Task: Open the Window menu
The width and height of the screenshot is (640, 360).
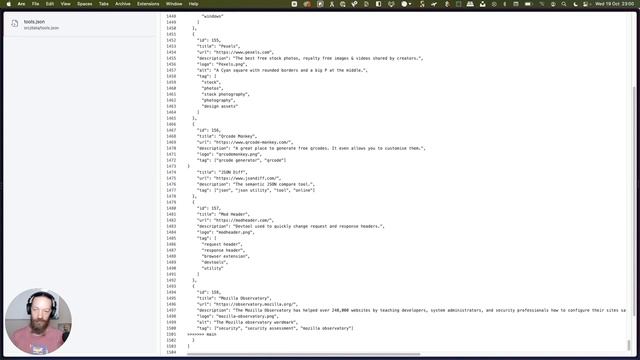Action: [x=174, y=4]
